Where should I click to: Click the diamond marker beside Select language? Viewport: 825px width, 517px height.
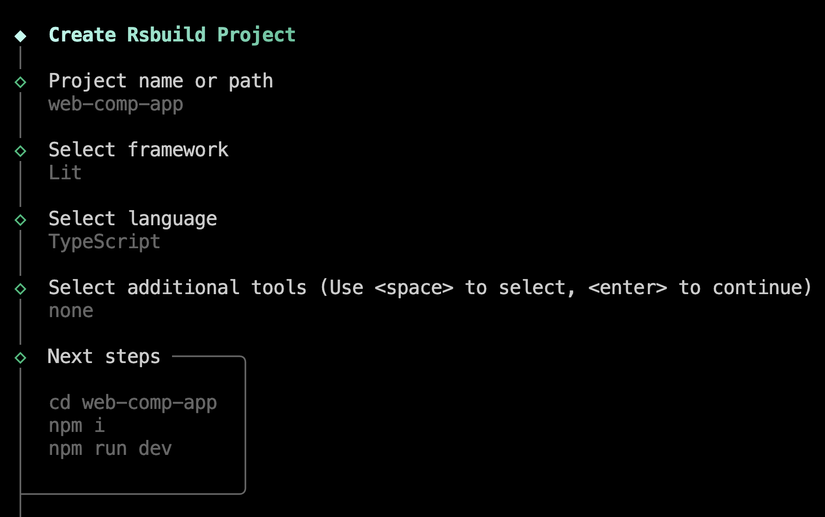20,219
